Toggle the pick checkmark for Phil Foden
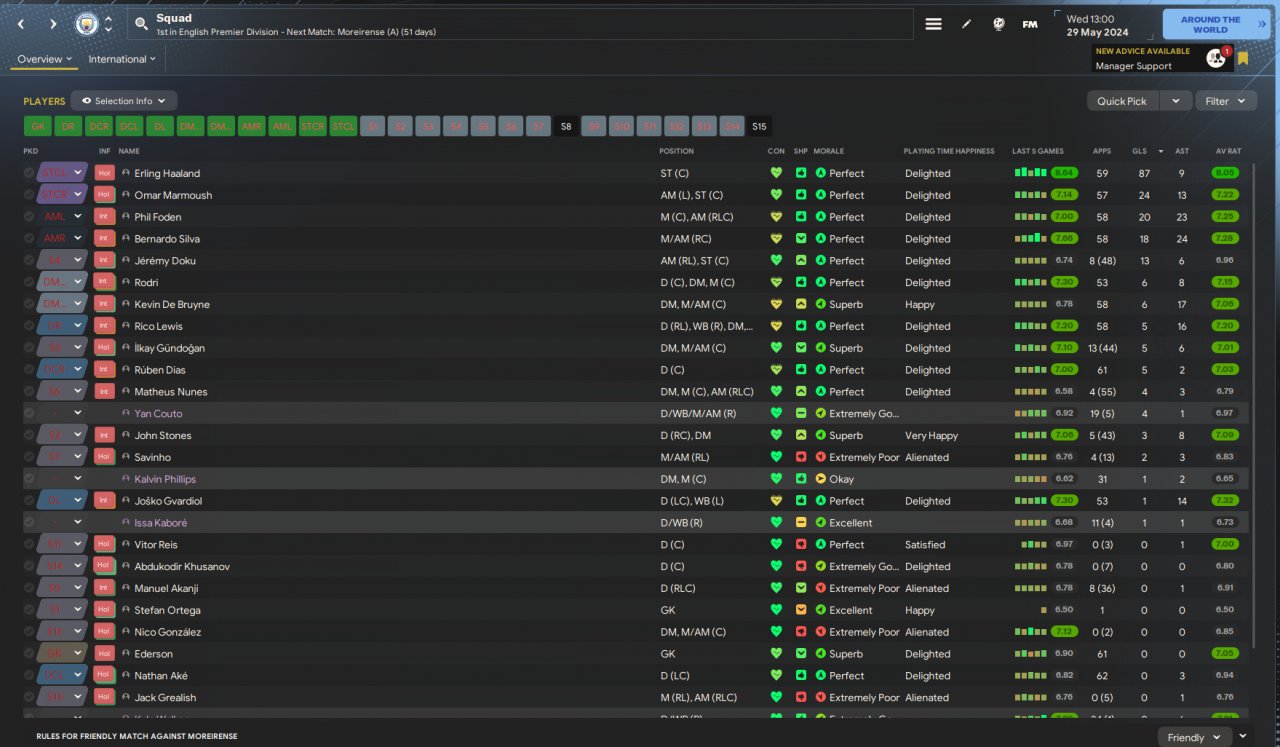The image size is (1280, 747). (29, 217)
